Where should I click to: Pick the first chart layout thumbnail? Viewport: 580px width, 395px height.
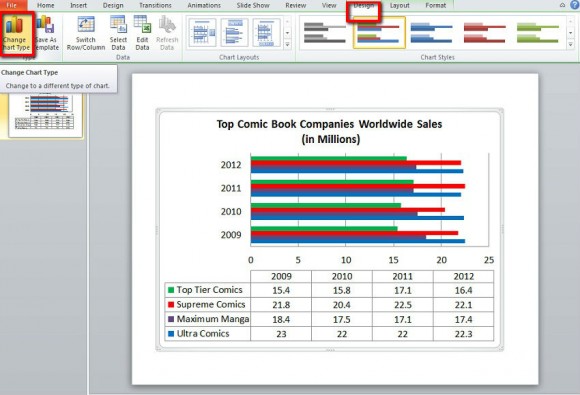pyautogui.click(x=202, y=33)
